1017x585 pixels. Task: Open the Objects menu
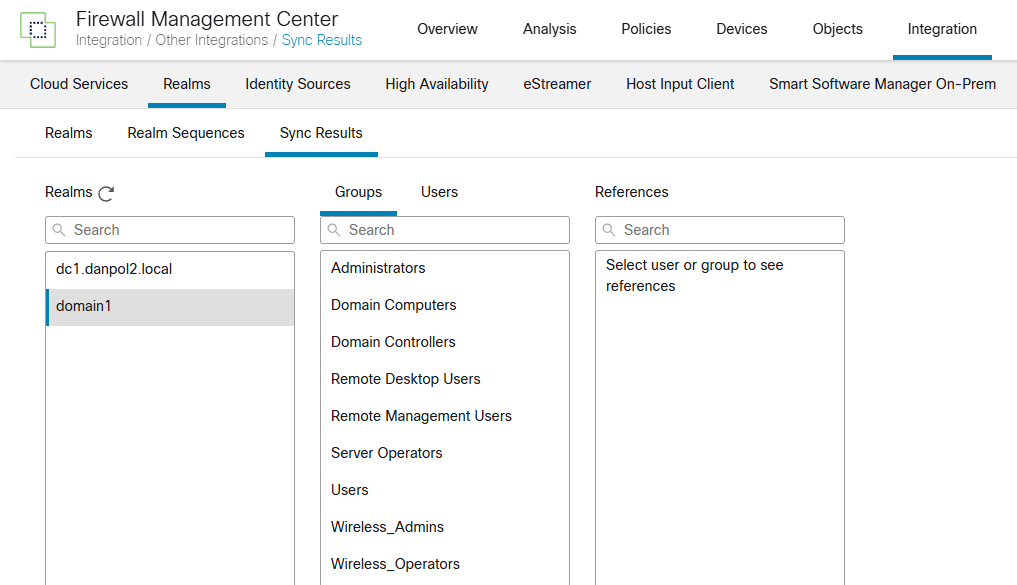pyautogui.click(x=837, y=29)
